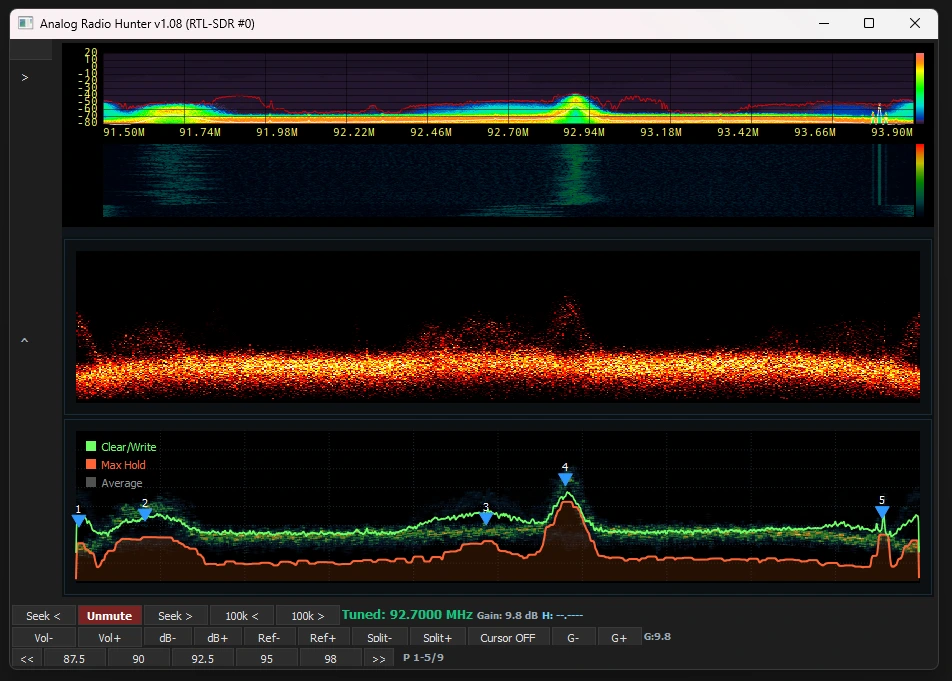Click the up chevron on the sidebar

click(x=24, y=340)
